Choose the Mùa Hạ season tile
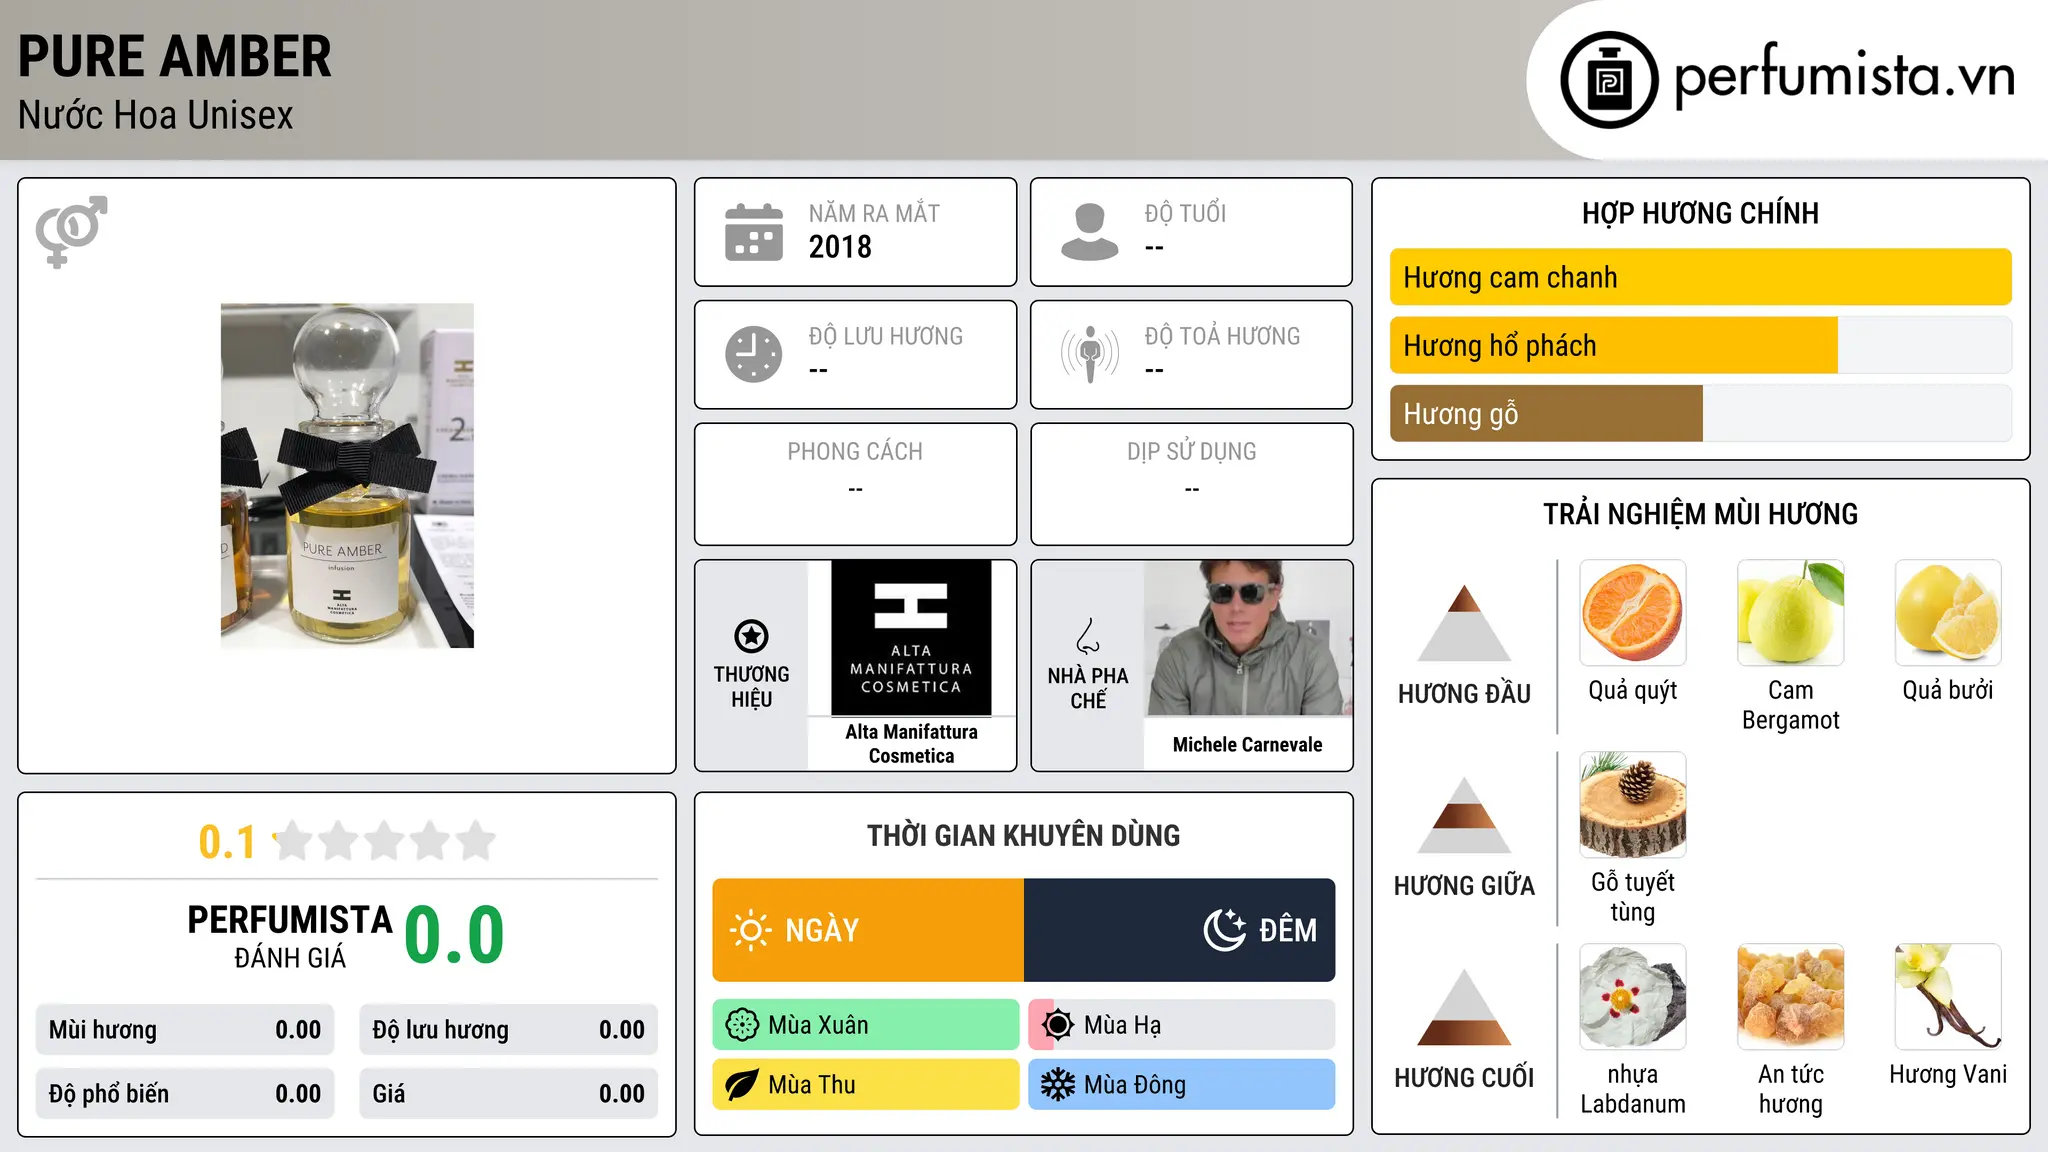 click(1182, 1025)
